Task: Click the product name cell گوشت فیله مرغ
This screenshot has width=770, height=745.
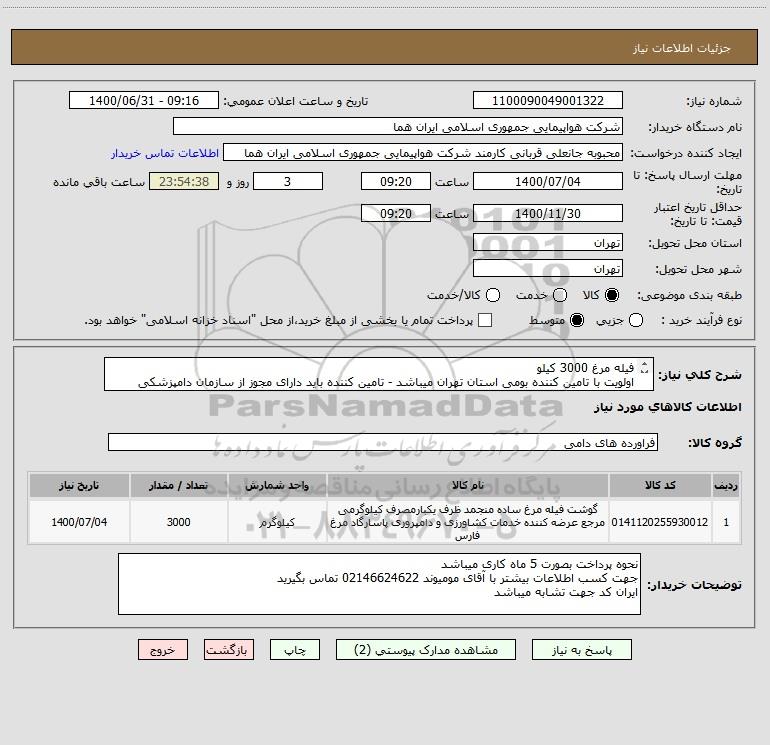Action: point(468,522)
